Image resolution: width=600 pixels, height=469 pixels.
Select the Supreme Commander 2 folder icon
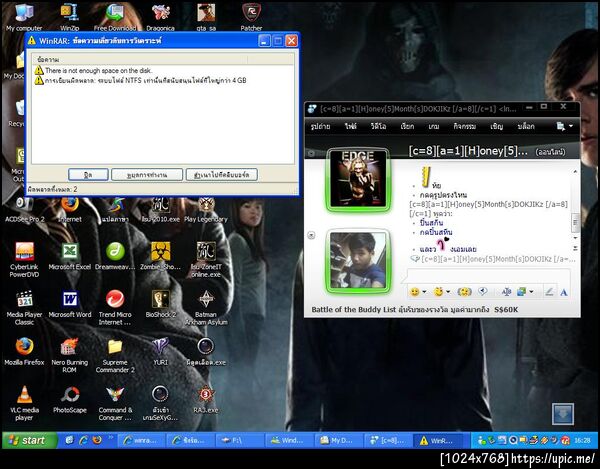pyautogui.click(x=115, y=355)
